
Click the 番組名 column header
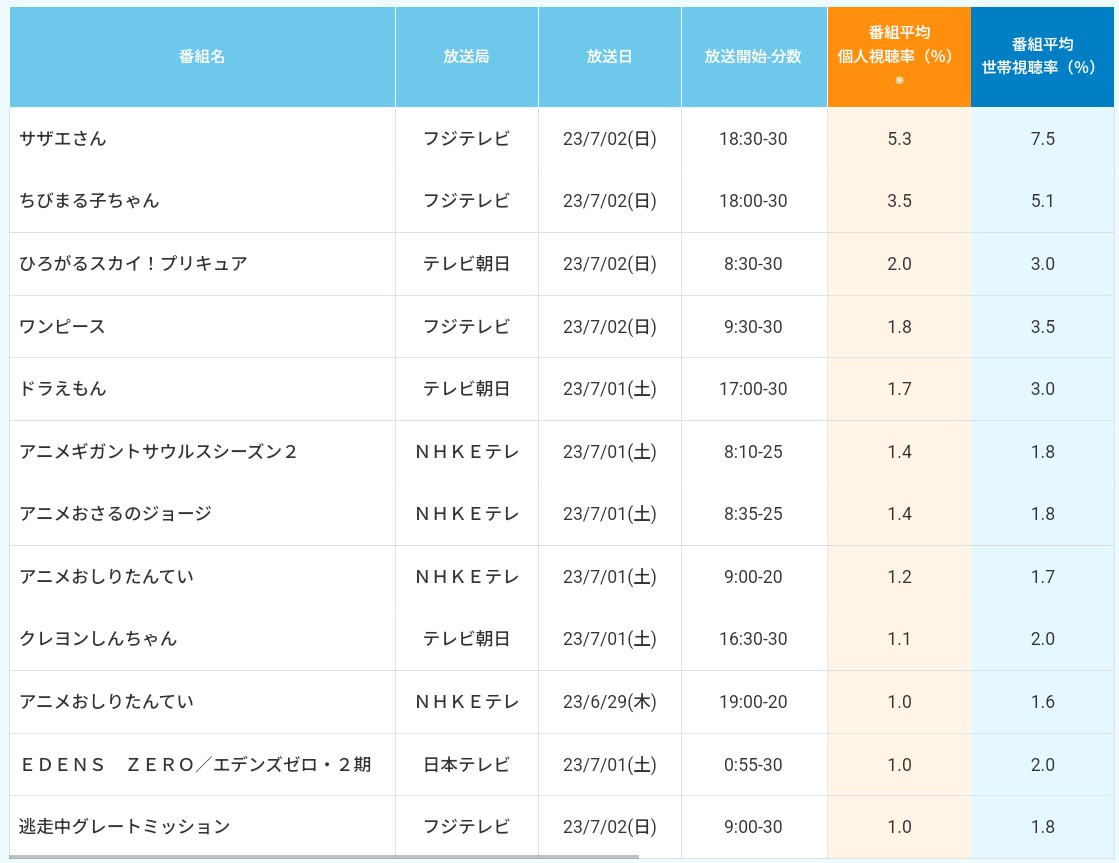tap(202, 56)
